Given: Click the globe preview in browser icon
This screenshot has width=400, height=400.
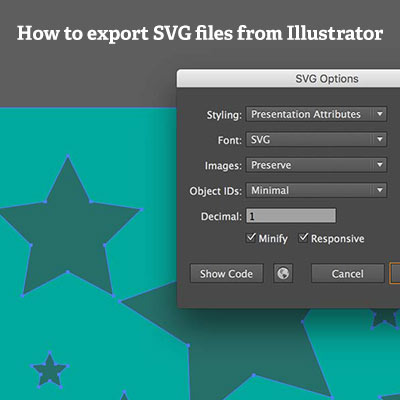Looking at the screenshot, I should (x=283, y=274).
